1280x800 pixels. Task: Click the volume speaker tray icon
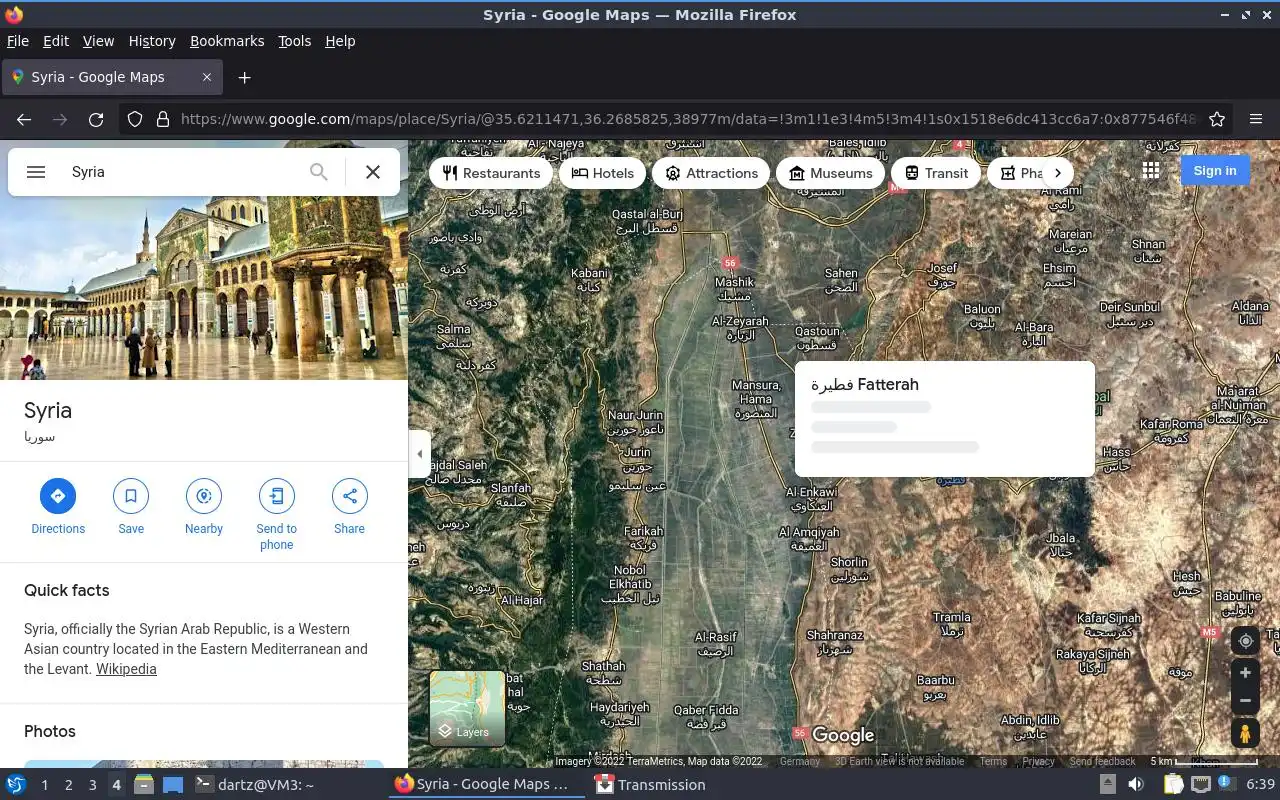point(1136,785)
